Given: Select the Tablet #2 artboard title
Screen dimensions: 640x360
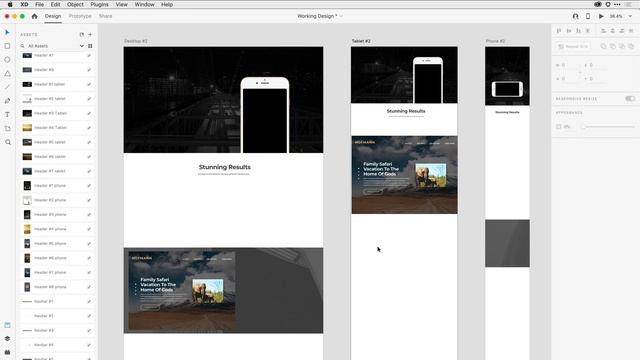Looking at the screenshot, I should pos(361,41).
